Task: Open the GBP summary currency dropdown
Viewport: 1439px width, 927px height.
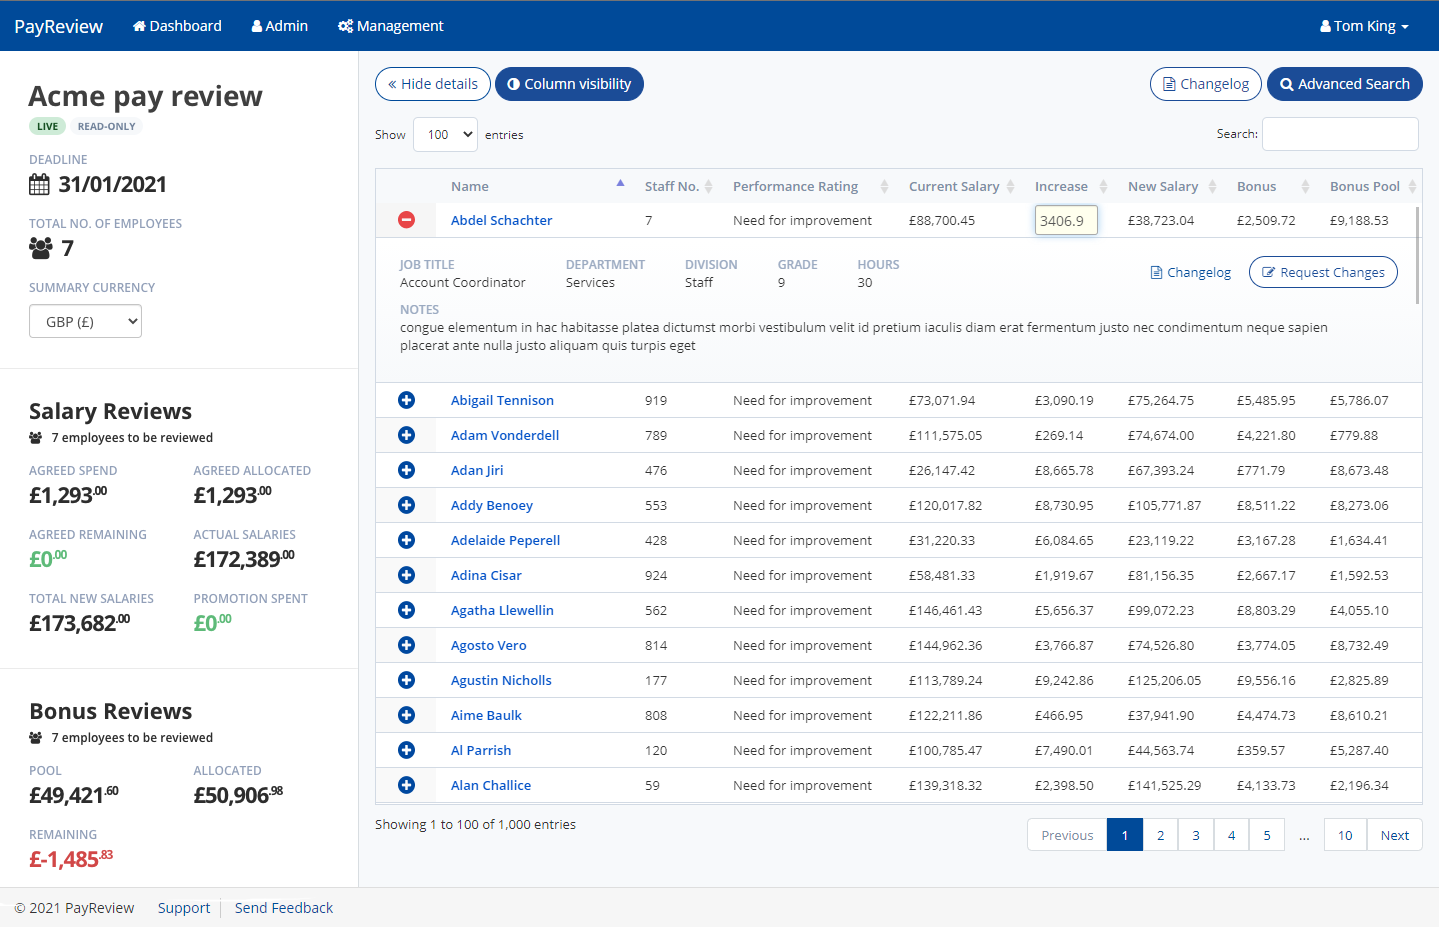Action: [85, 322]
